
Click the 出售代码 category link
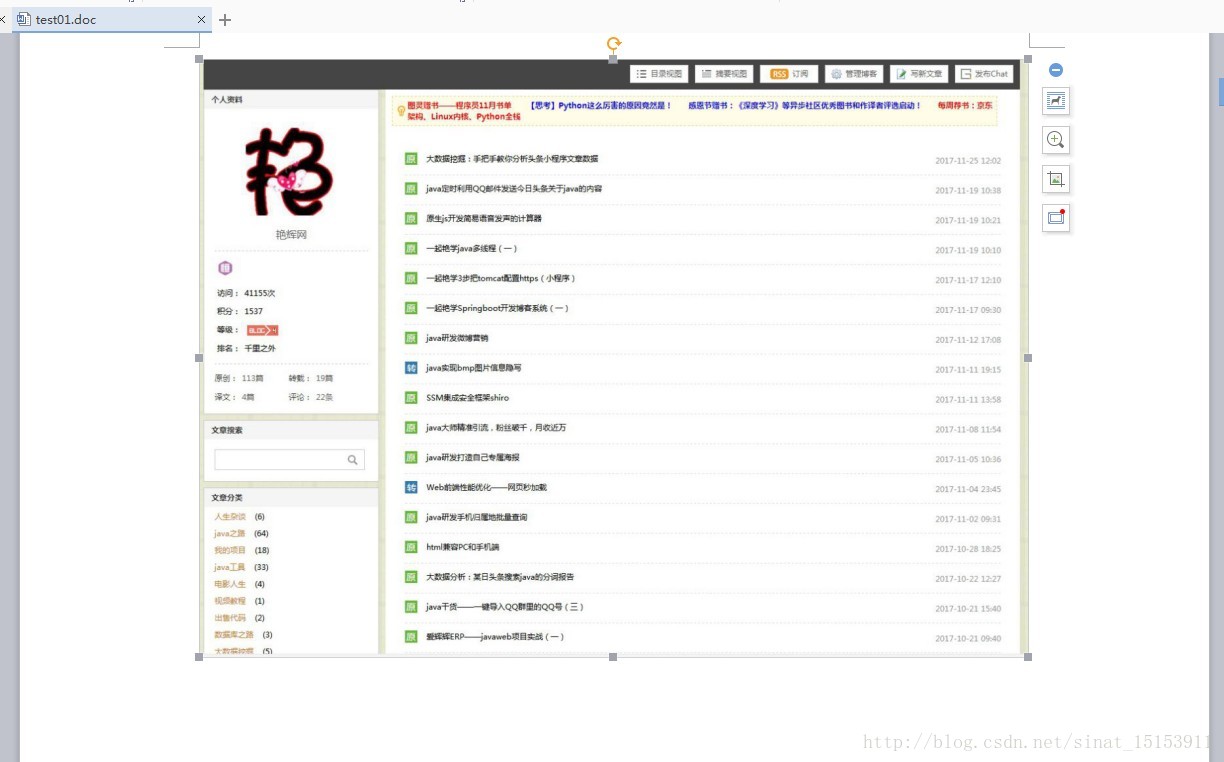[x=230, y=618]
